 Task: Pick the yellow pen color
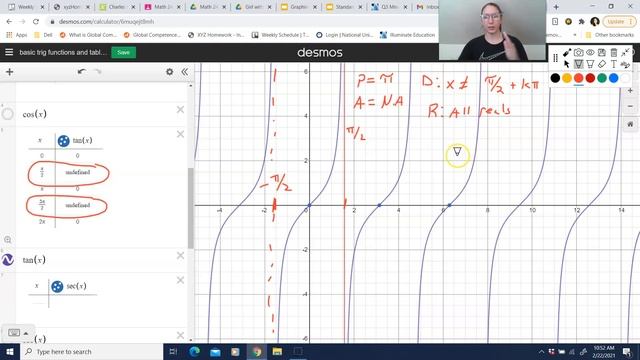click(567, 78)
